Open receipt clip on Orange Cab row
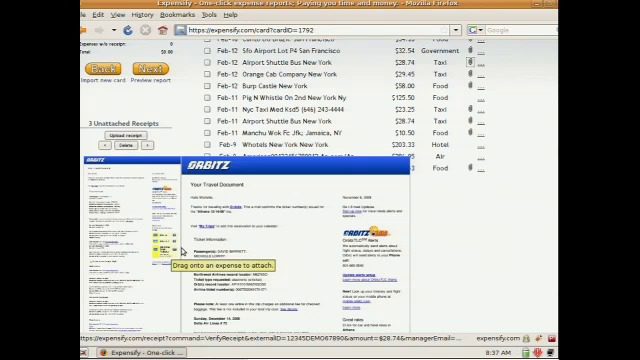Image resolution: width=640 pixels, height=360 pixels. (x=470, y=73)
